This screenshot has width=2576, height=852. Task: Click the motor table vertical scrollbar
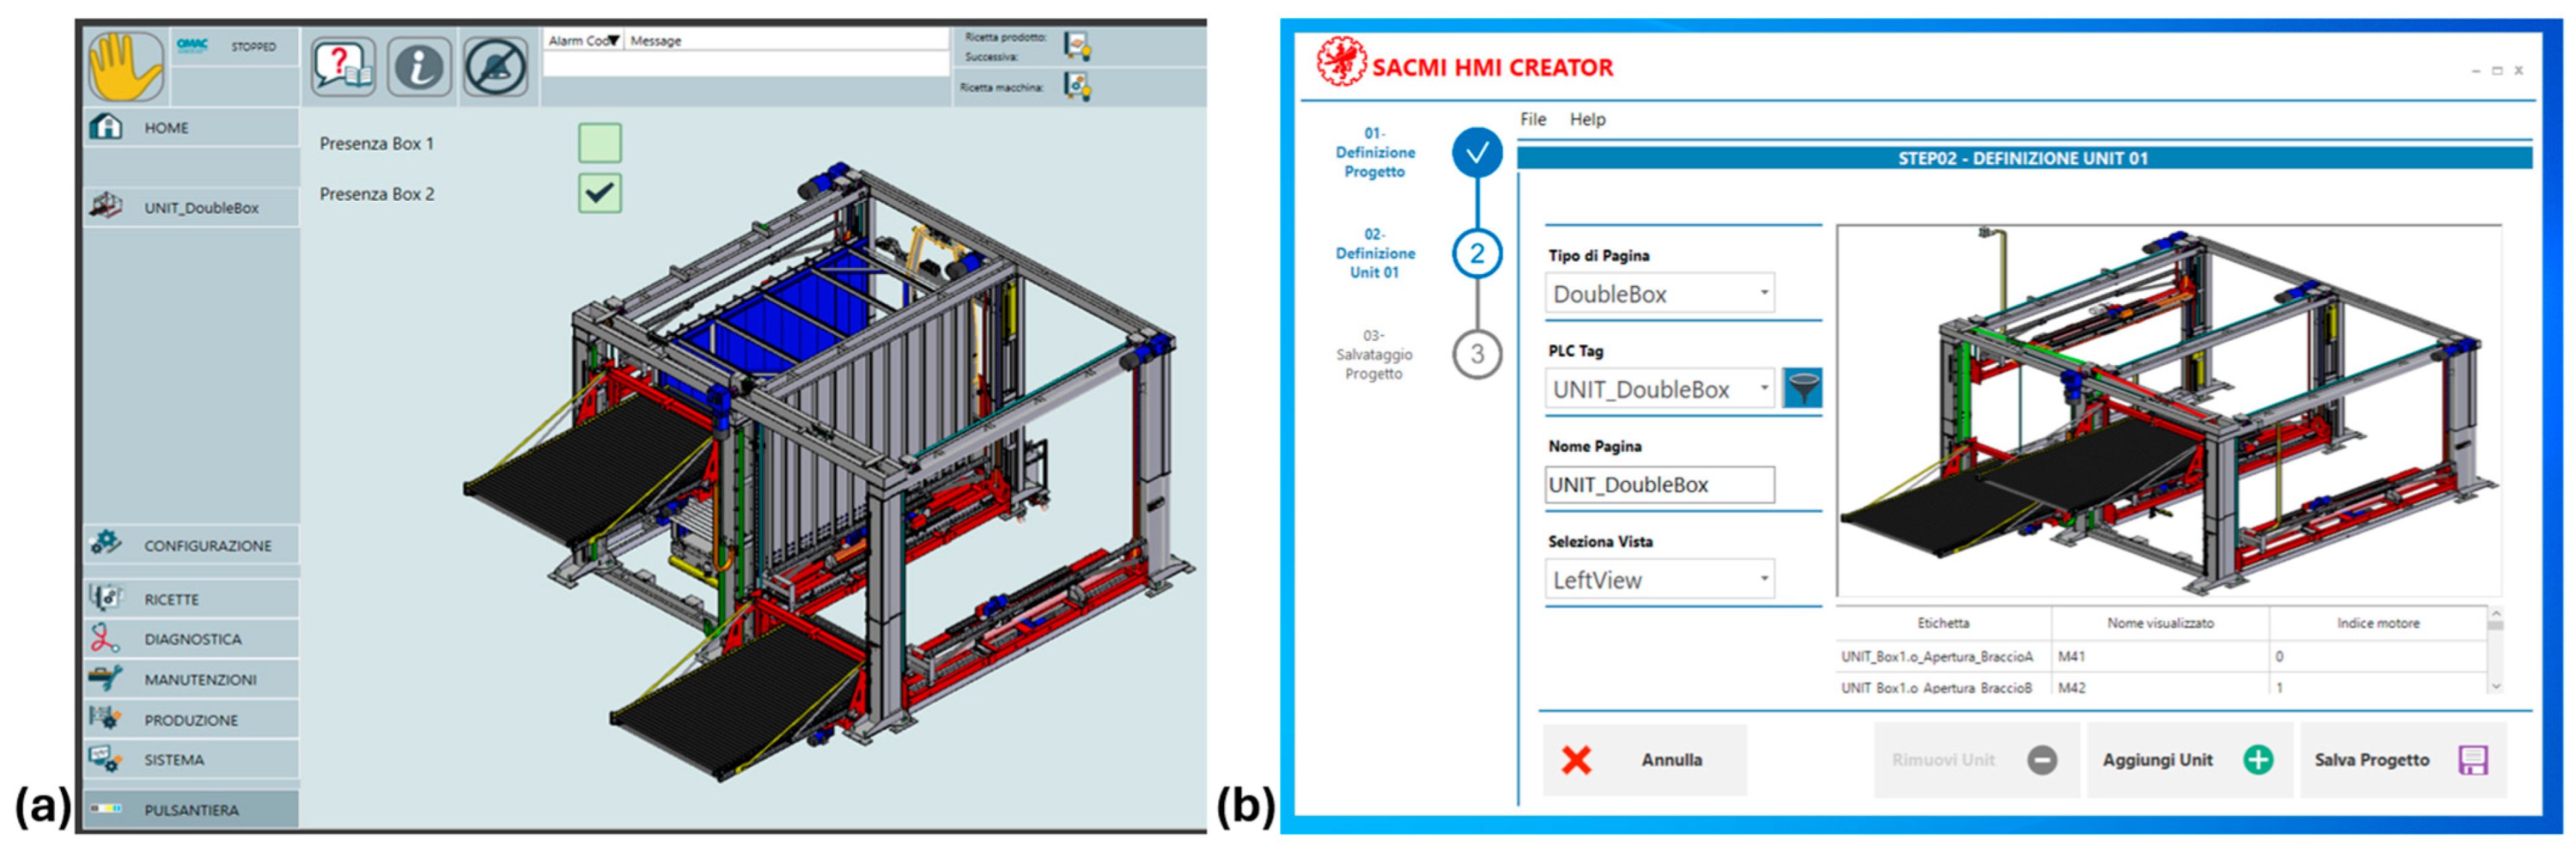click(x=2496, y=650)
